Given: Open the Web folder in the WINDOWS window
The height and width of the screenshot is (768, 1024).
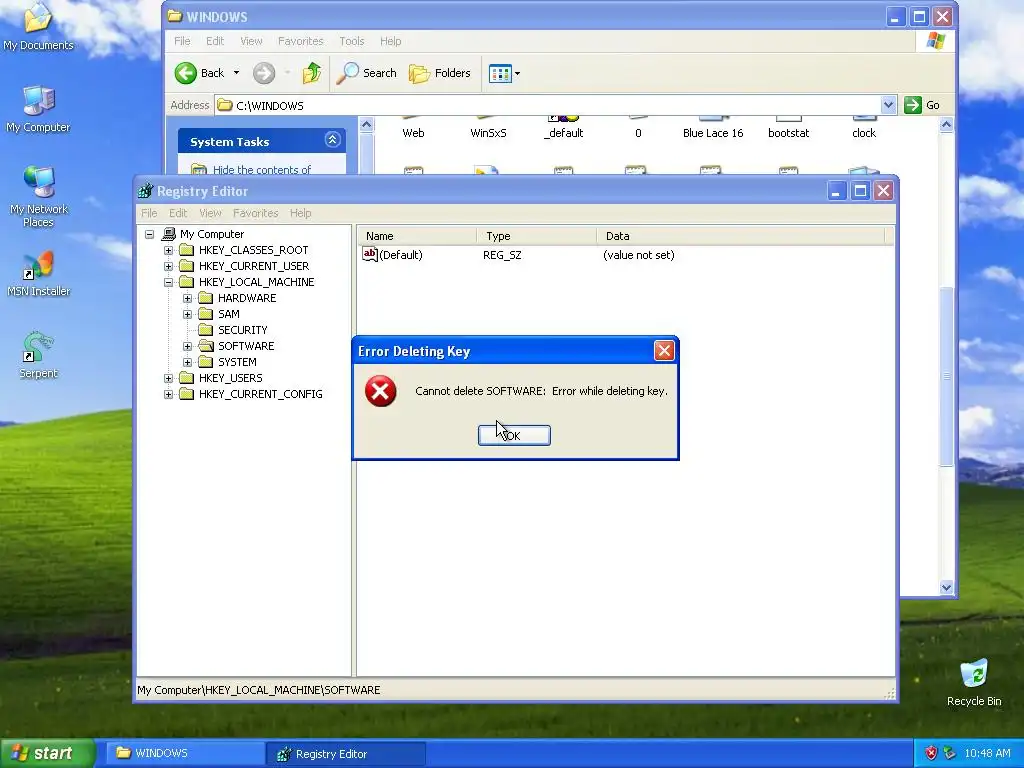Looking at the screenshot, I should 413,133.
